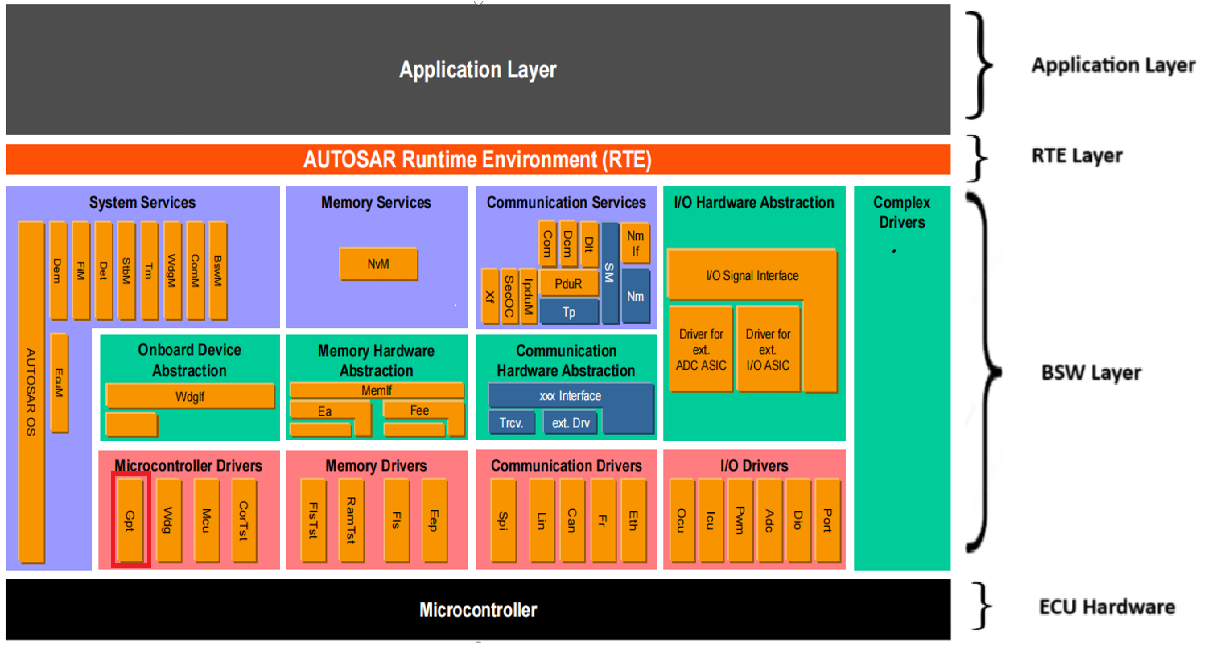Click the Driver for ext. ADC ASIC block

[x=700, y=349]
